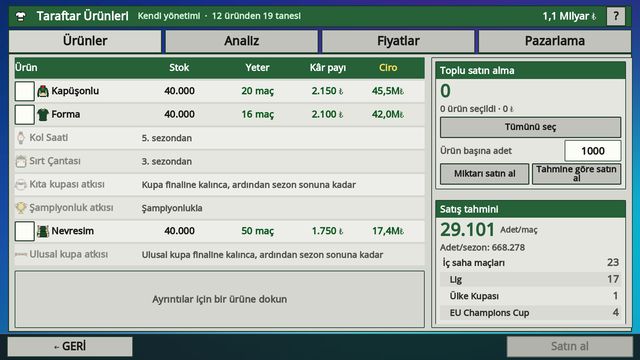Click Kapüşonlu turnover value 45,5M
640x360 pixels.
388,91
